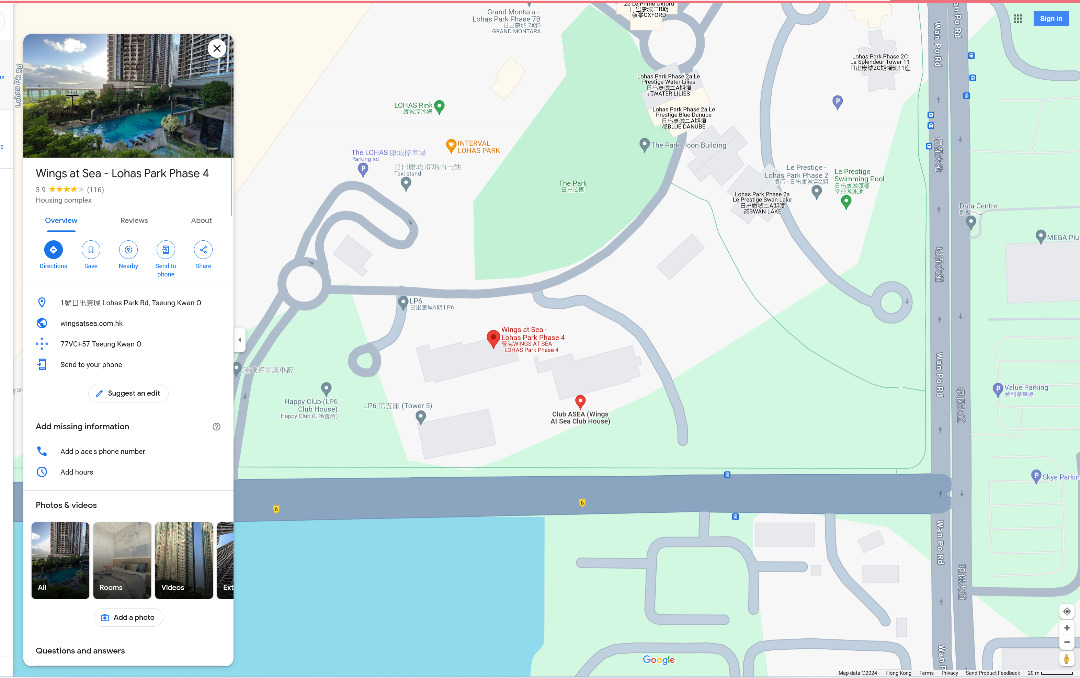Click The LOHAS parking lot marker

tap(363, 169)
